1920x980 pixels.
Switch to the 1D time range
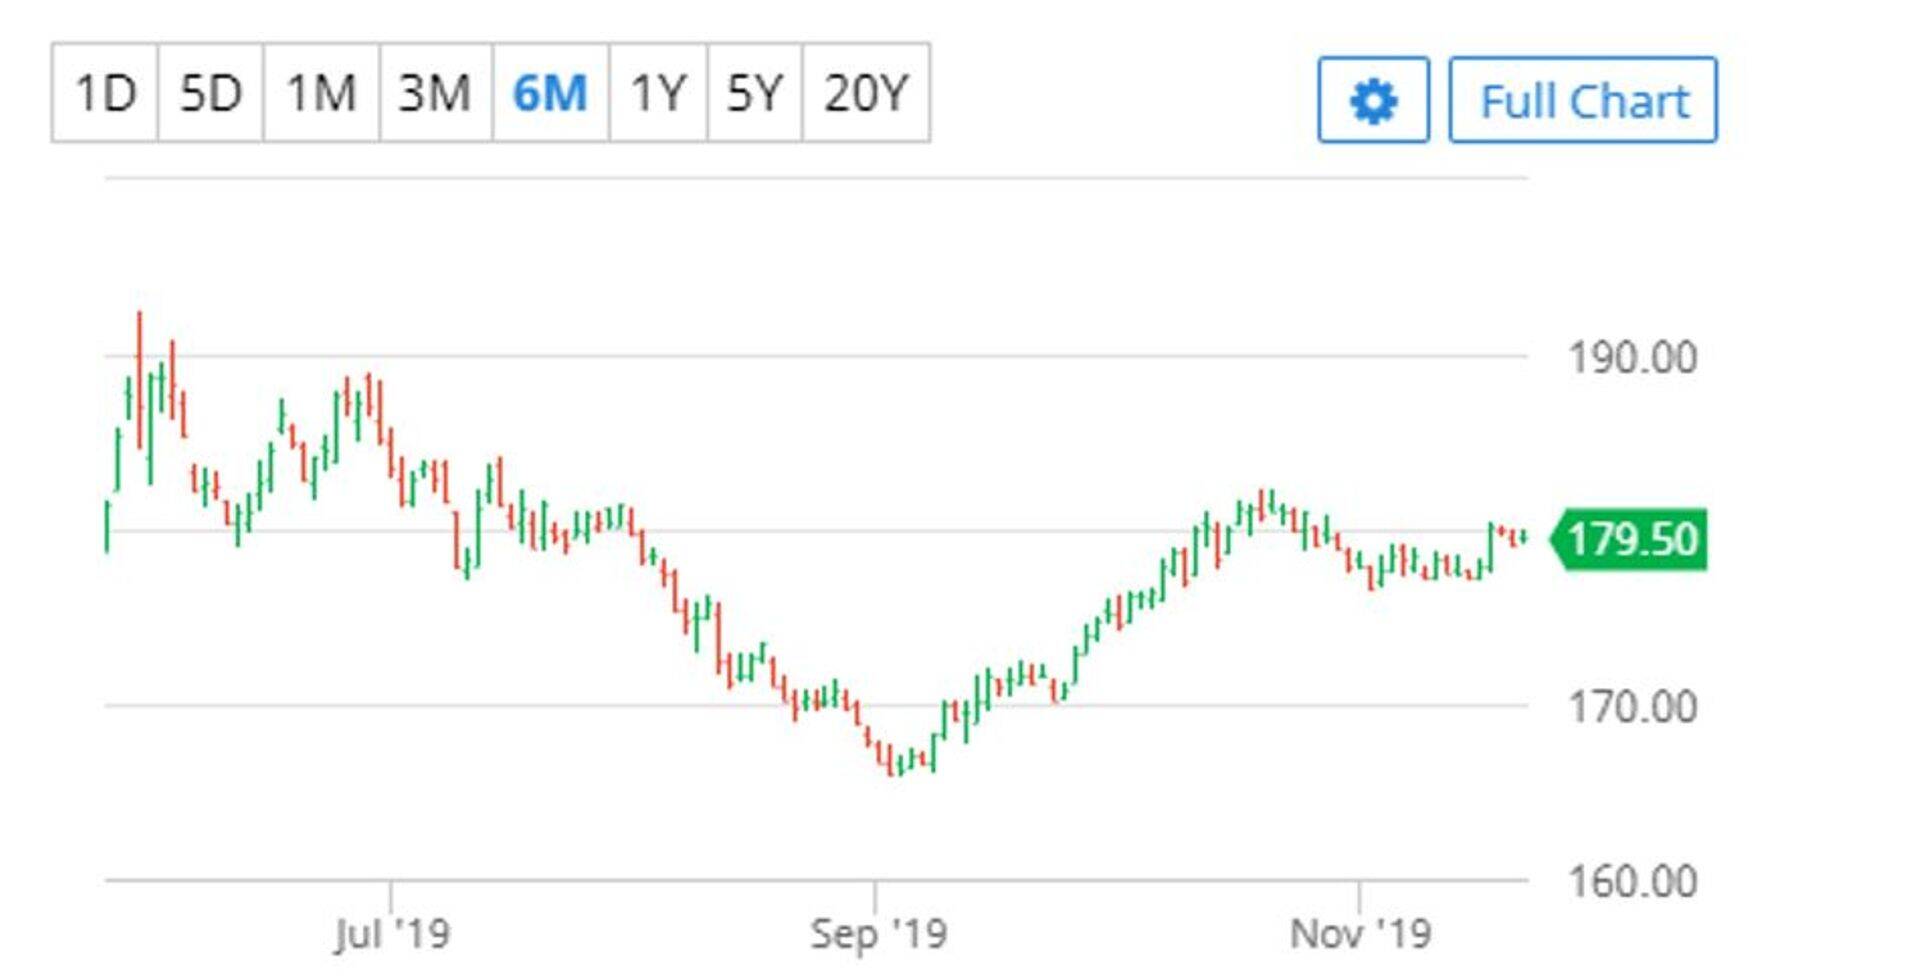pyautogui.click(x=105, y=93)
